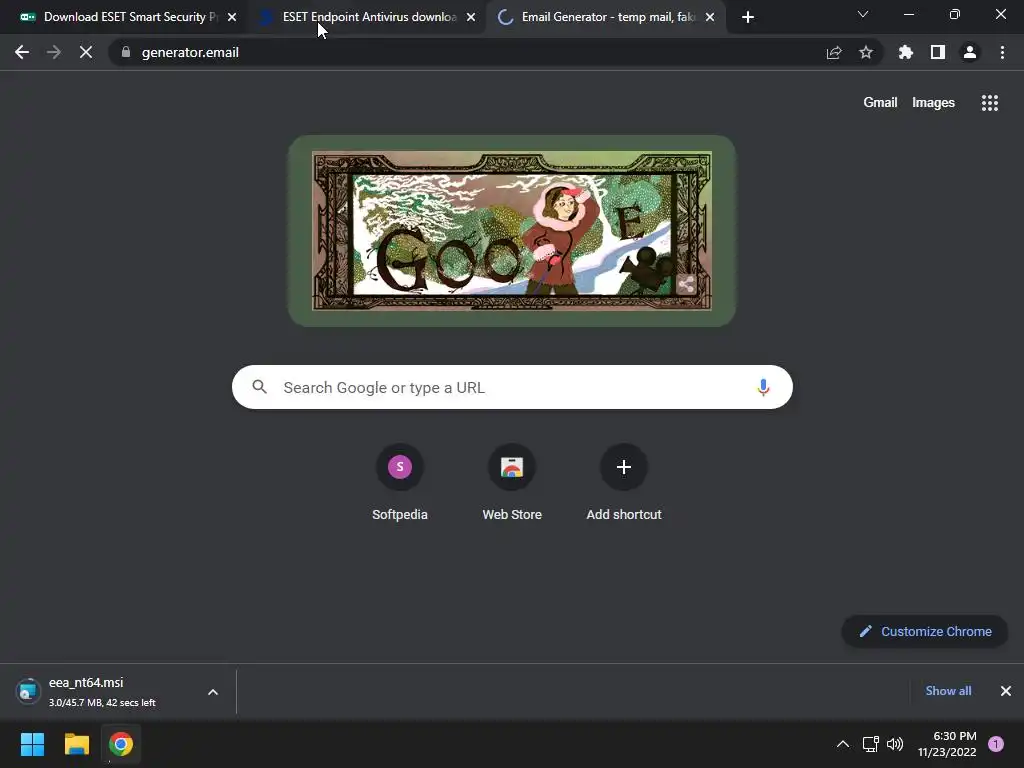Screen dimensions: 1024x768
Task: Stop loading the current page
Action: (86, 52)
